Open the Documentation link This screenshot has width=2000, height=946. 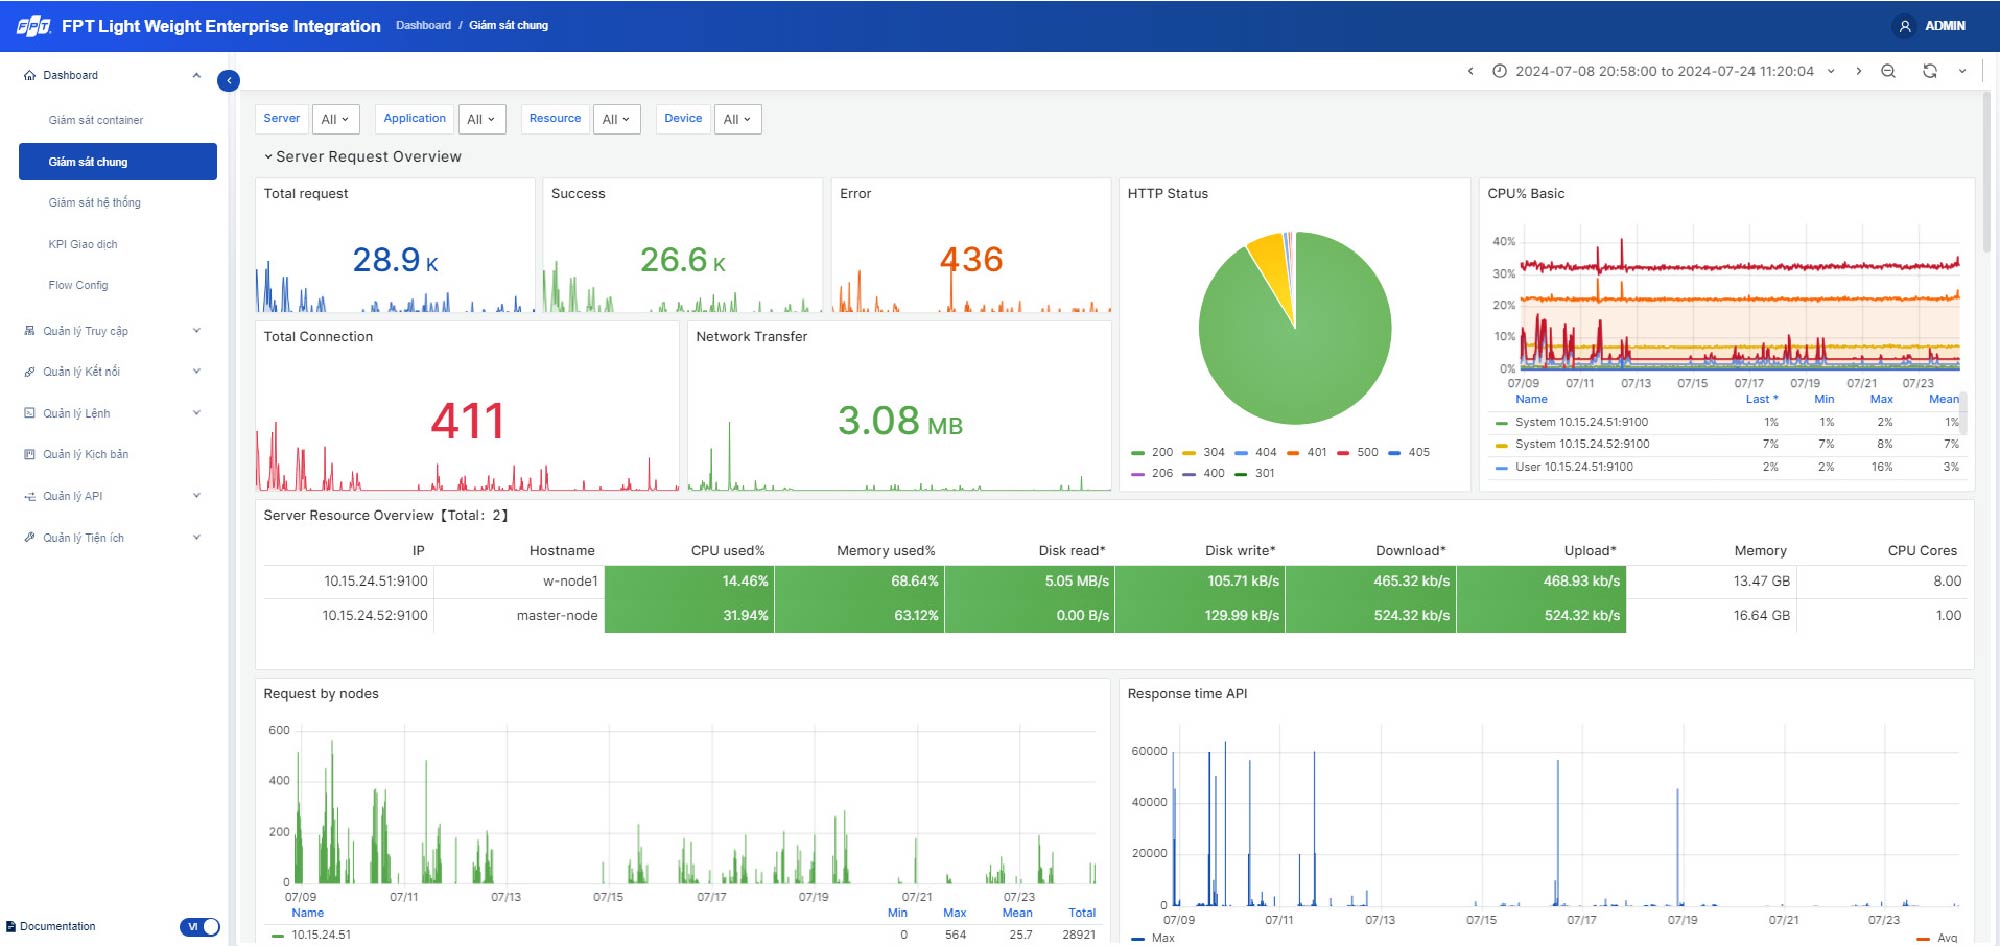pos(58,926)
